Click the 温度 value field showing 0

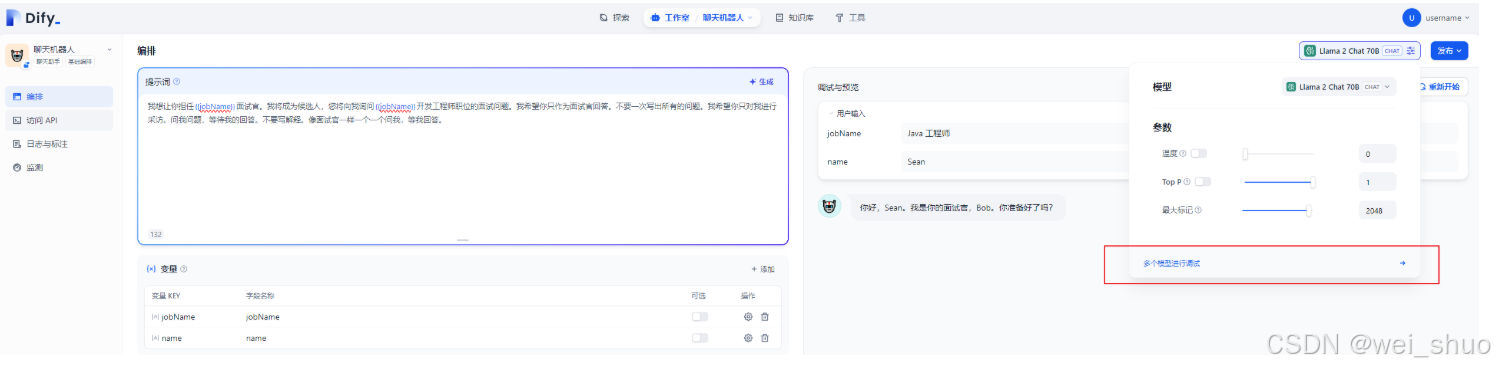pos(1377,154)
